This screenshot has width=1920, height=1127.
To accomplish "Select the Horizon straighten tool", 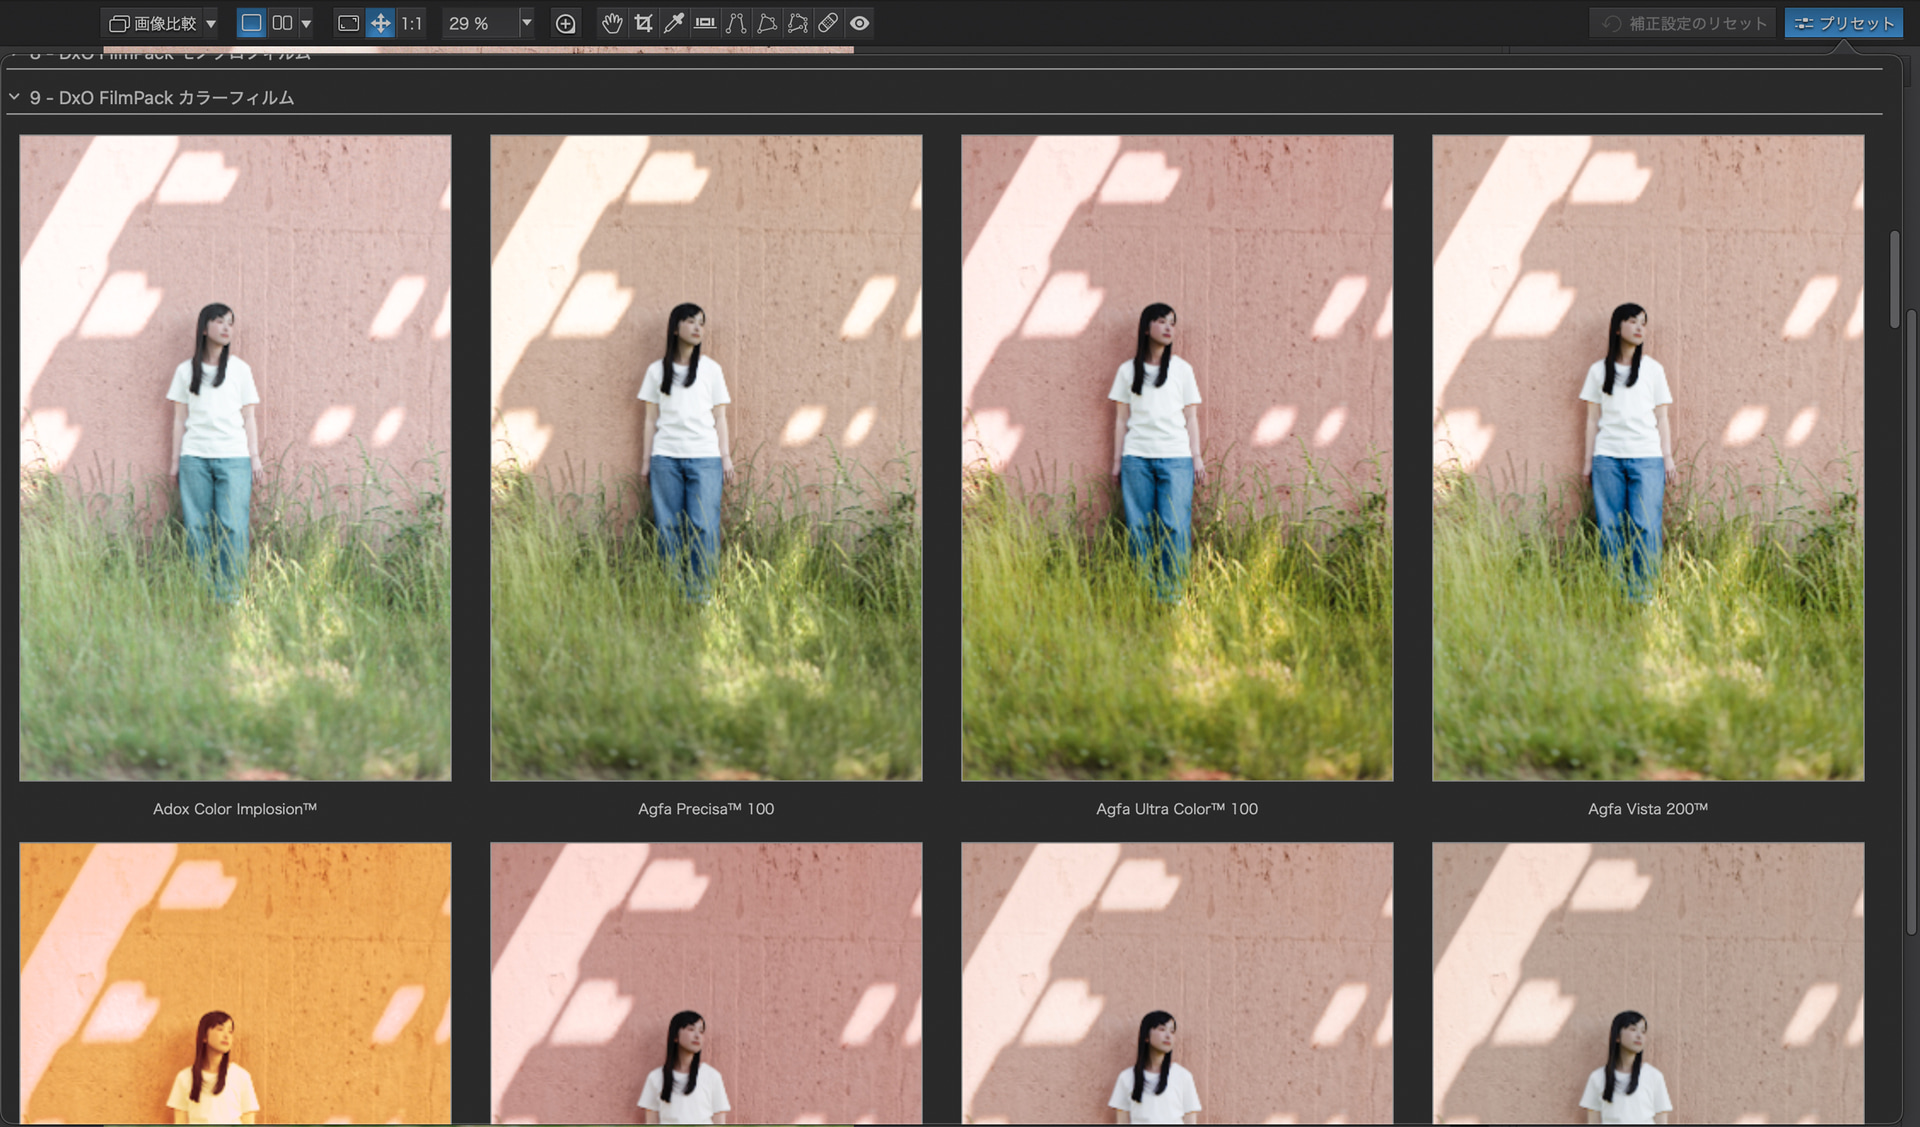I will [x=705, y=23].
